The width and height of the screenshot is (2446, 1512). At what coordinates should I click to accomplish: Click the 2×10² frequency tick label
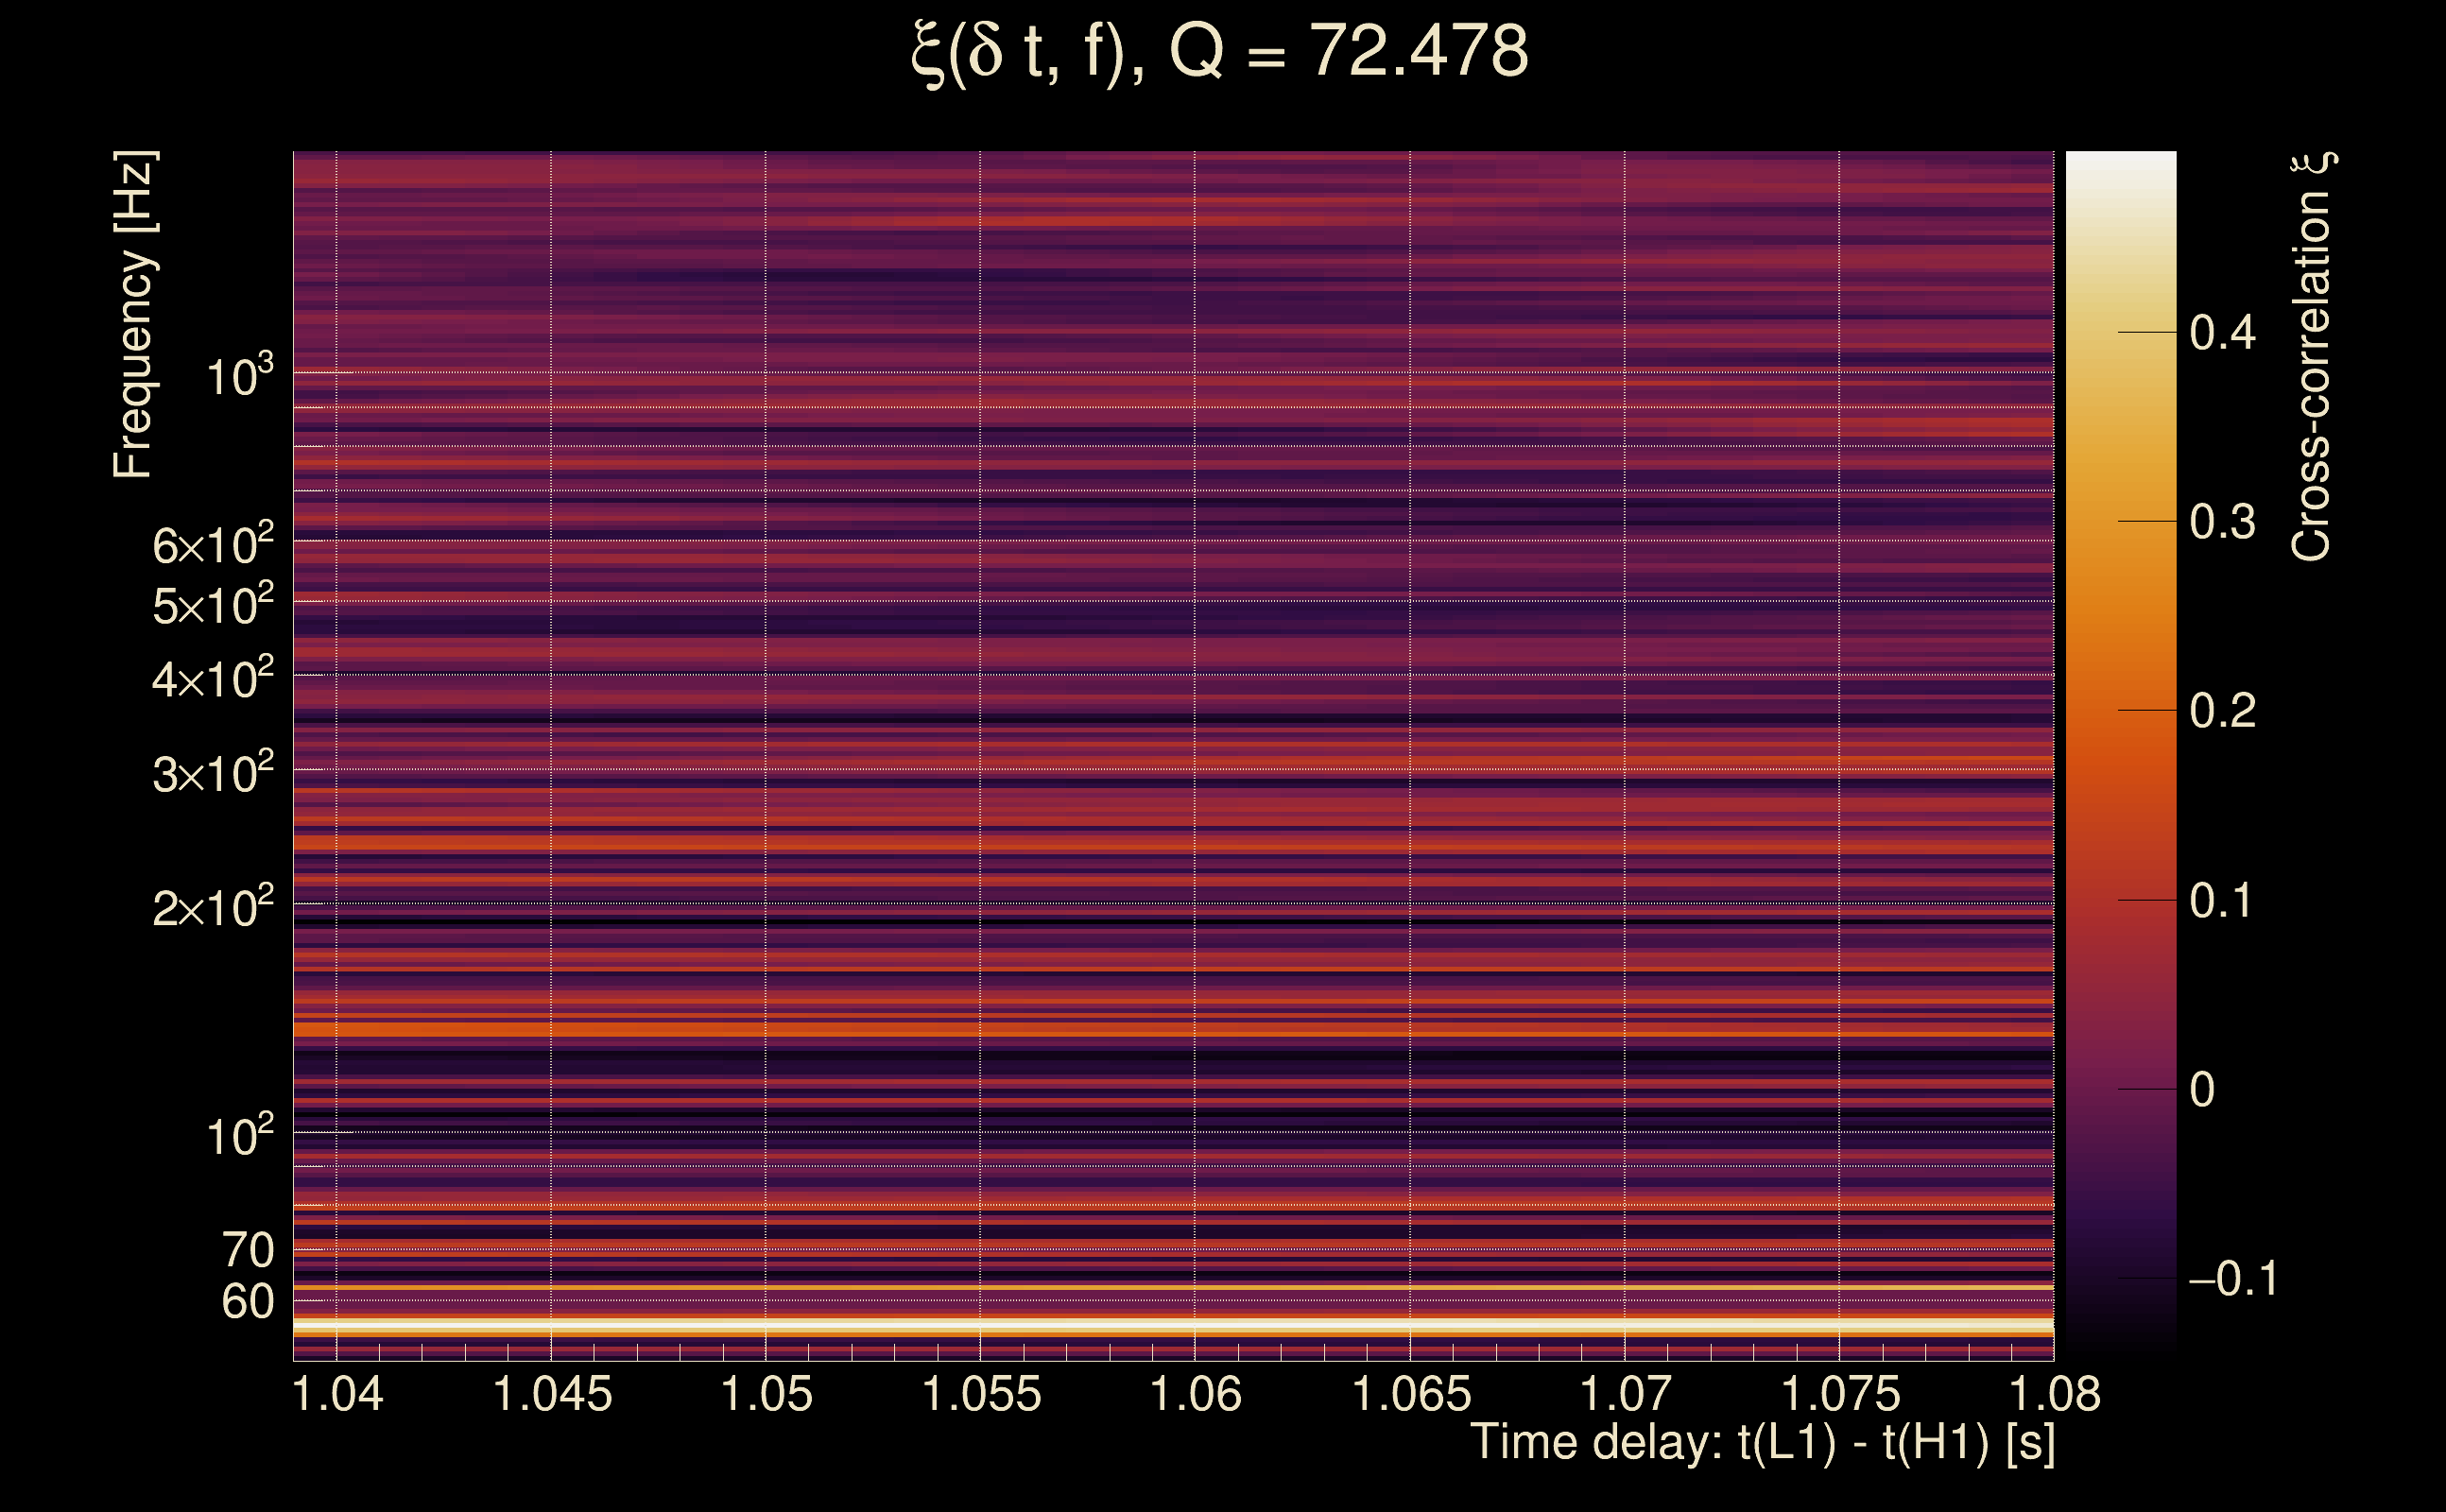click(x=213, y=908)
